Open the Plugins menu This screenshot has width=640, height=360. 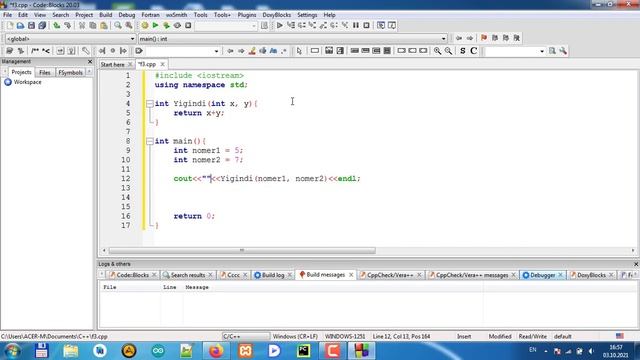(x=247, y=15)
